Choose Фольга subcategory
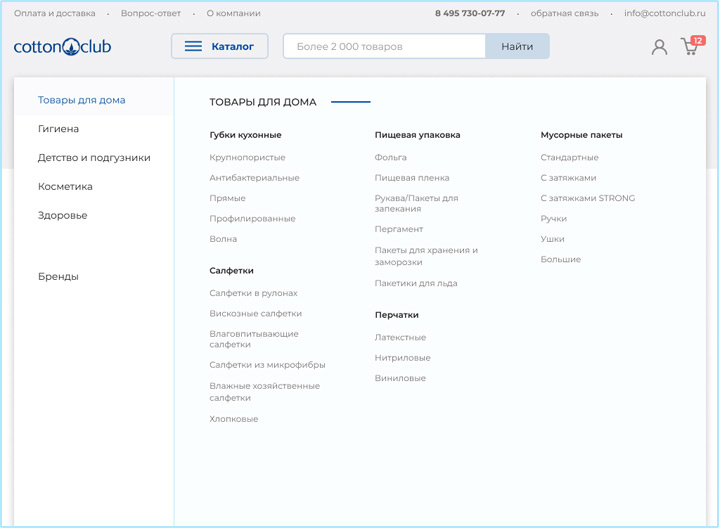This screenshot has height=528, width=719. pyautogui.click(x=390, y=157)
